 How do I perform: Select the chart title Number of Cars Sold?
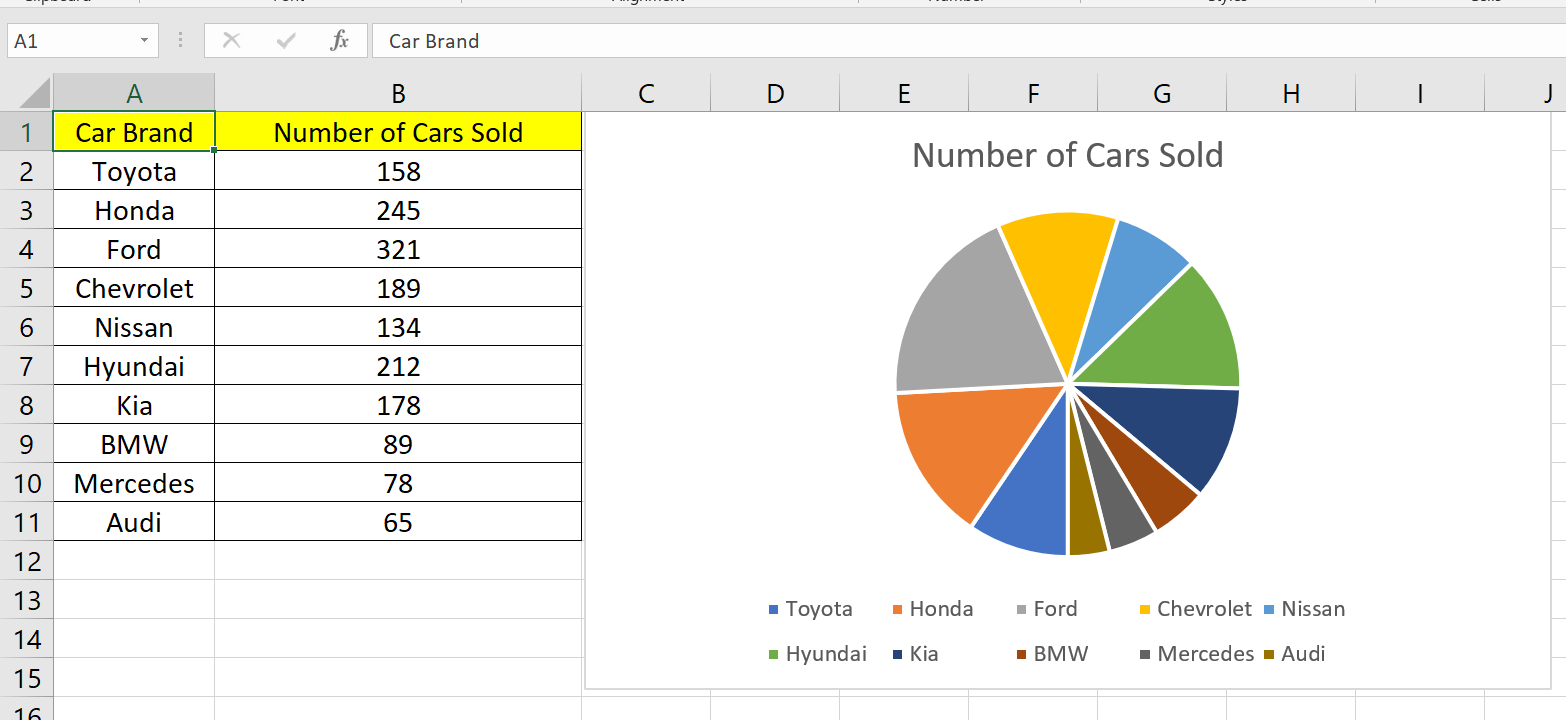1067,155
